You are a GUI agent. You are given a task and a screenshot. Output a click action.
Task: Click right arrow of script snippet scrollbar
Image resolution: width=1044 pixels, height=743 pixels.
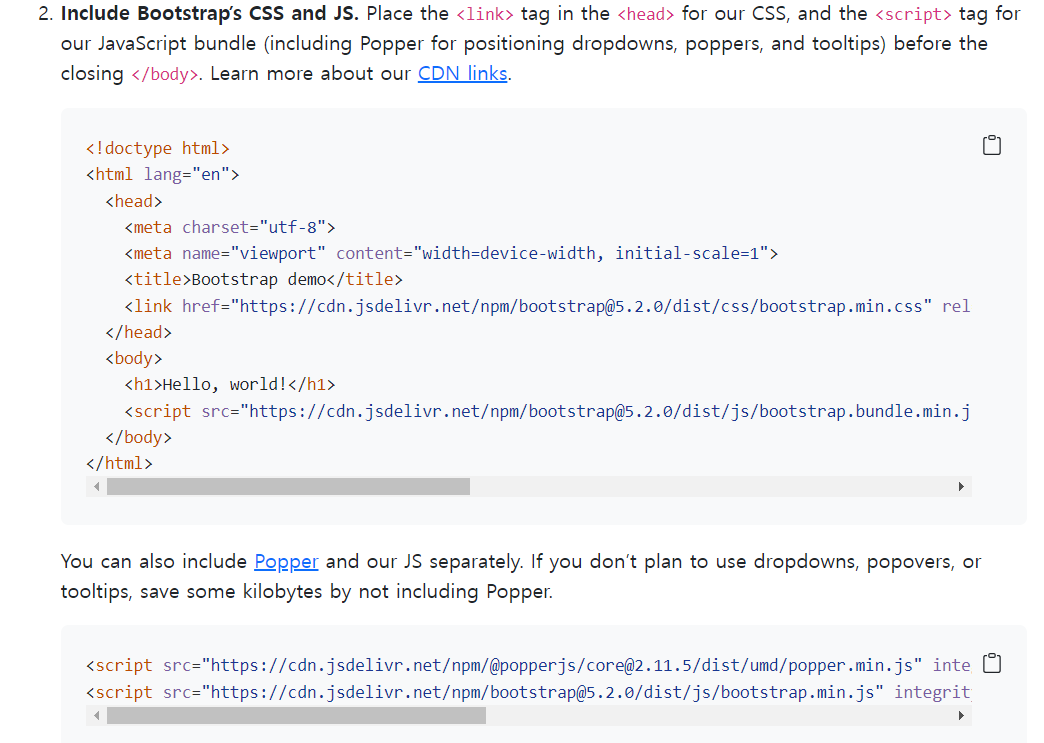coord(961,716)
